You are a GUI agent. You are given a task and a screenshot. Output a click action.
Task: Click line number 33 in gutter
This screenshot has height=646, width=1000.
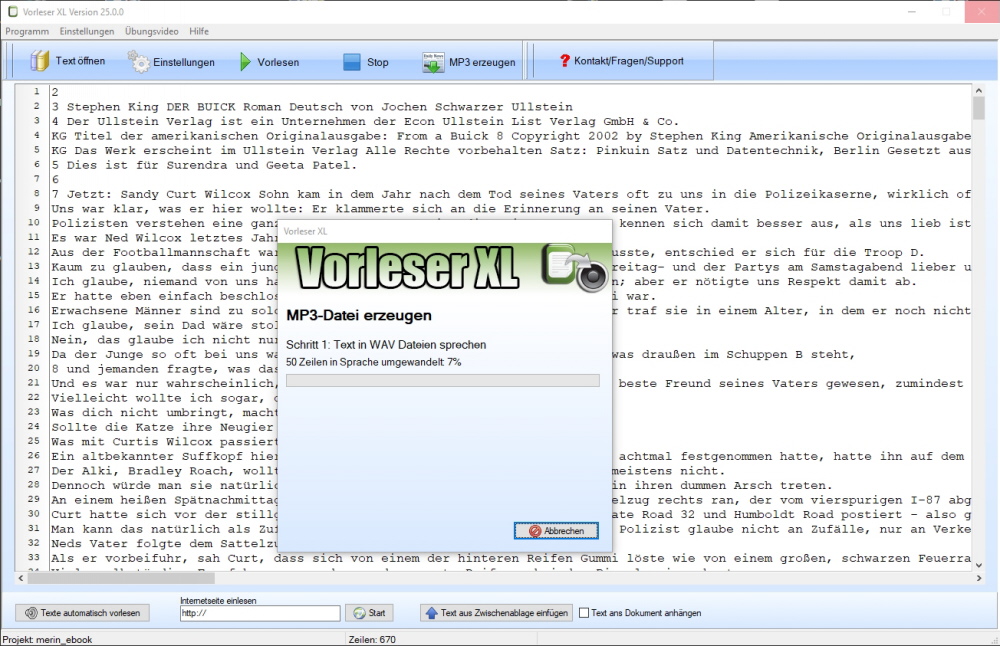tap(34, 557)
